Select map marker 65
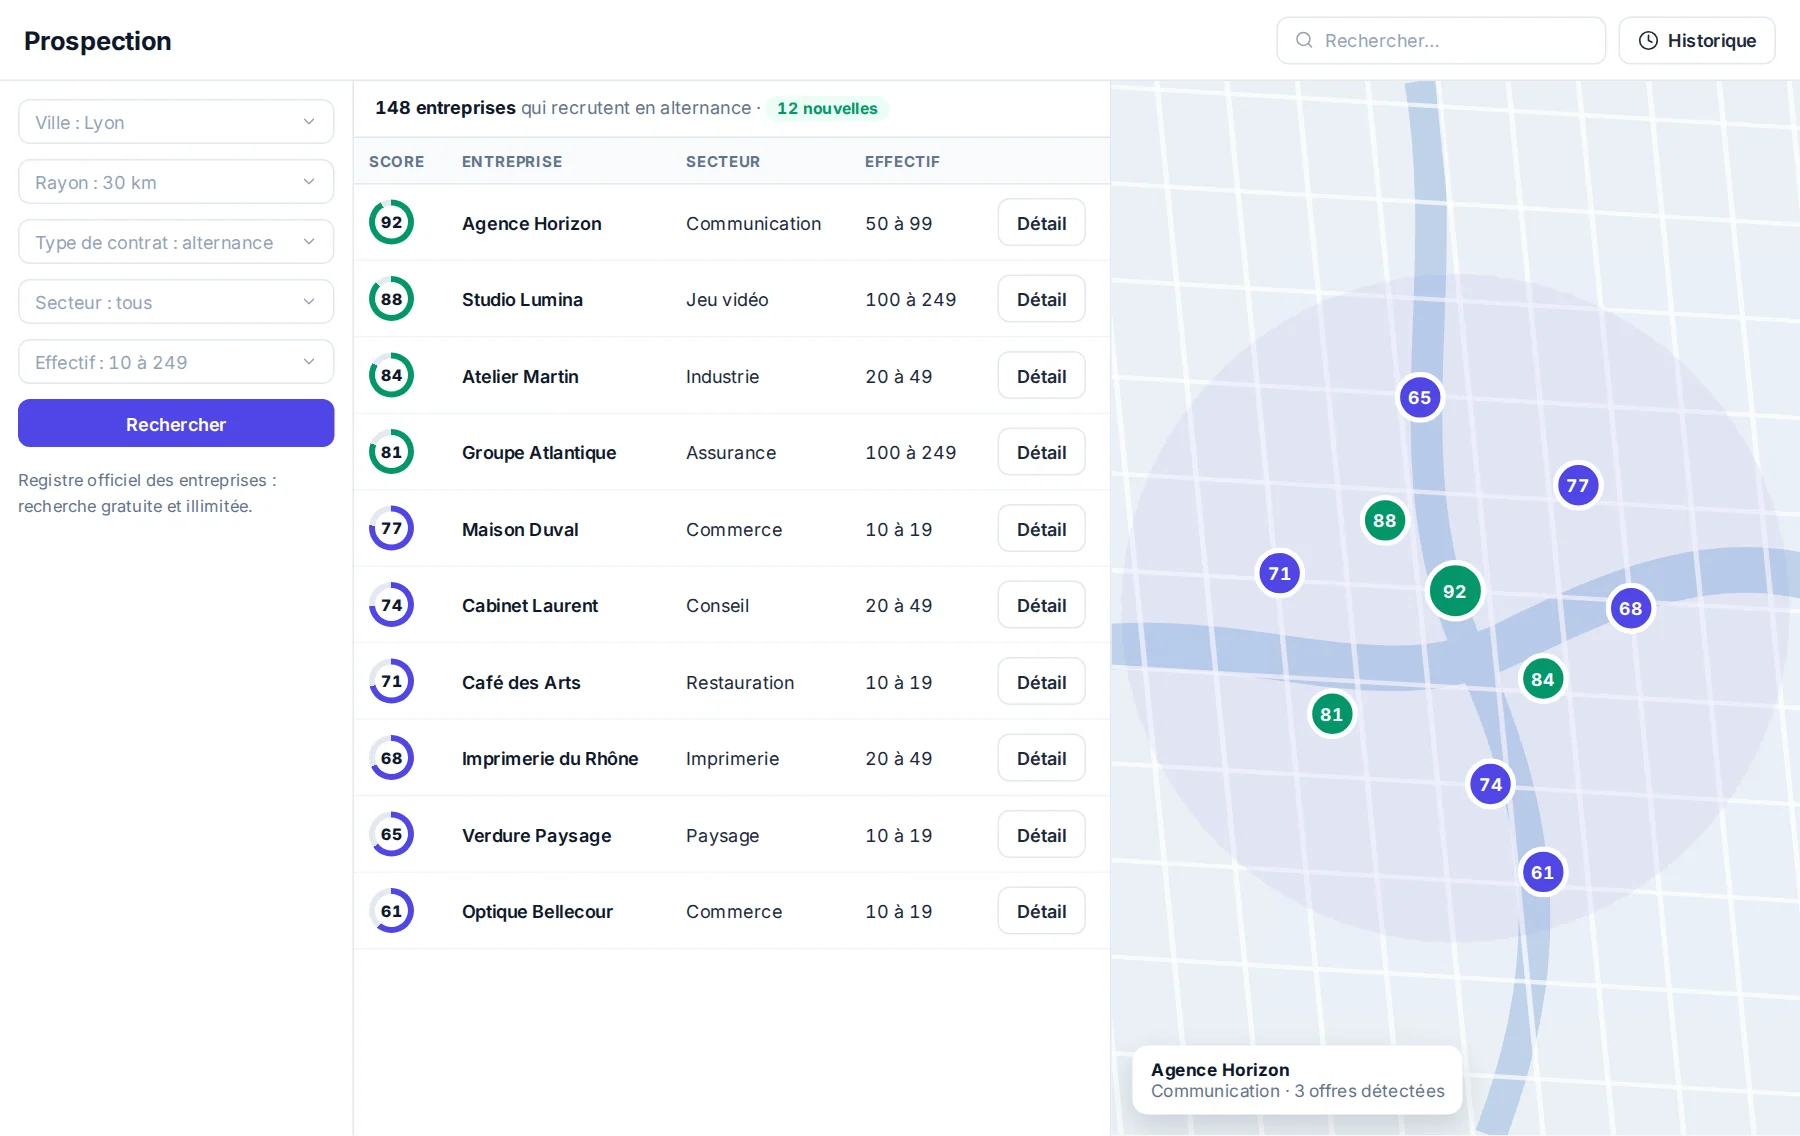The image size is (1800, 1136). tap(1420, 397)
